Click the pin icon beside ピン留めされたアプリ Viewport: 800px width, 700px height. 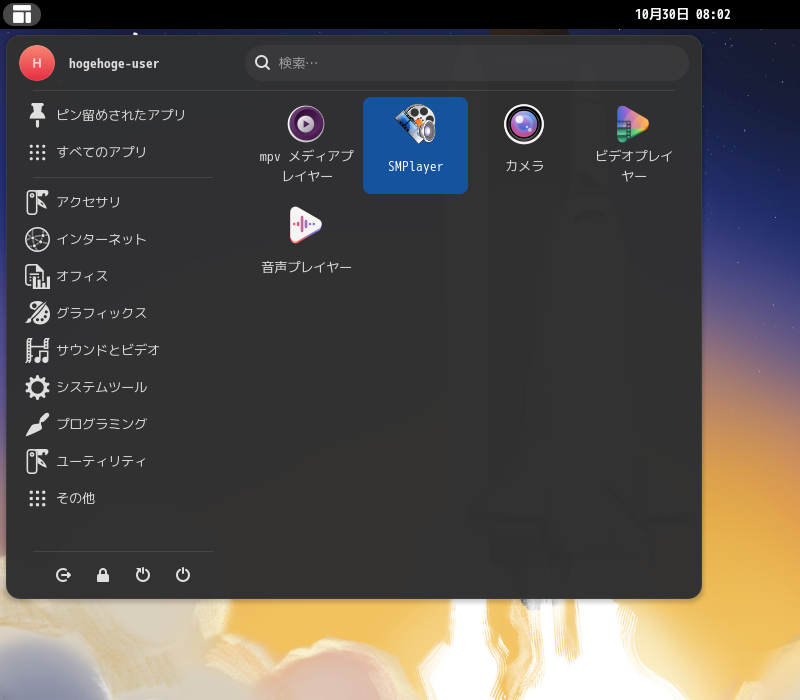pyautogui.click(x=37, y=115)
